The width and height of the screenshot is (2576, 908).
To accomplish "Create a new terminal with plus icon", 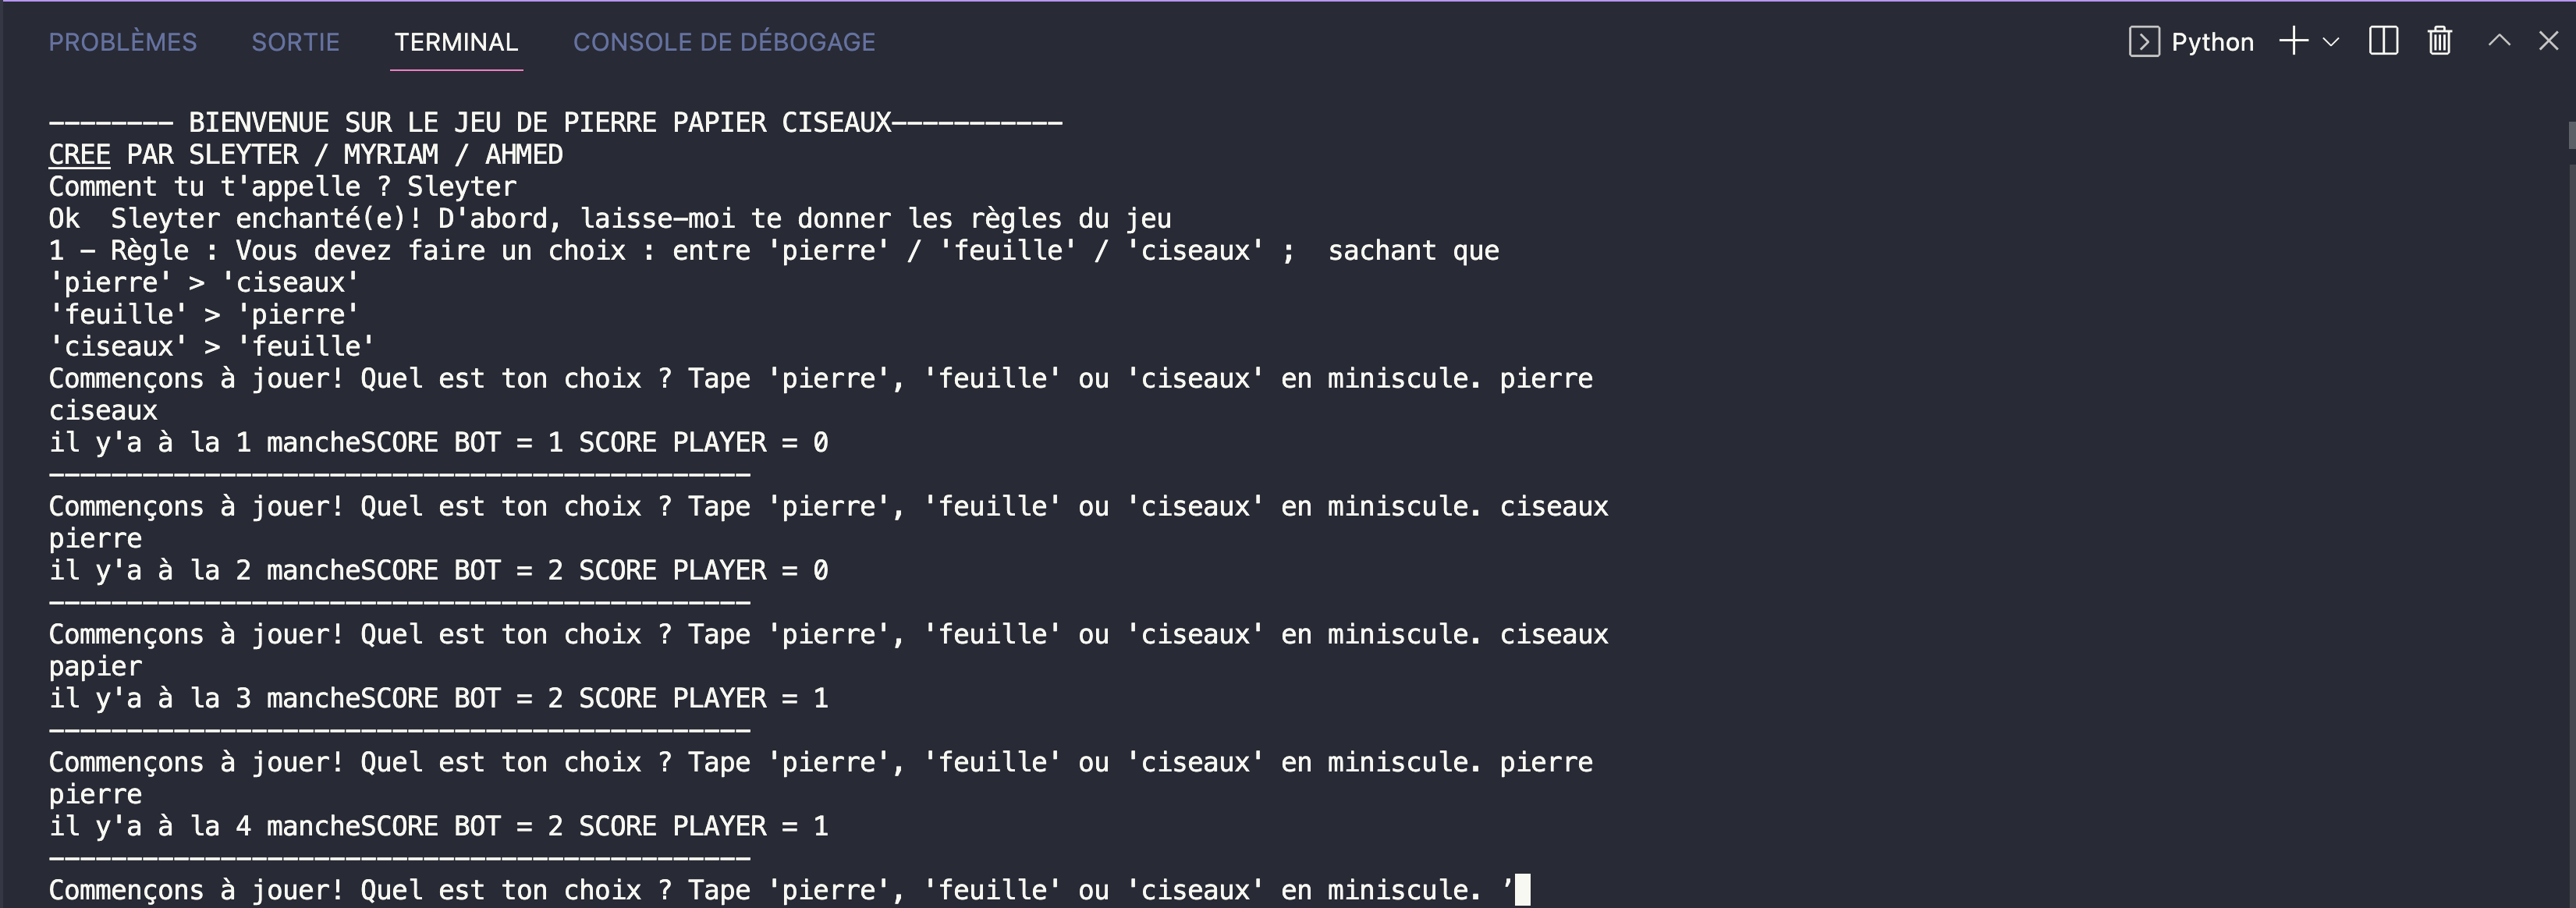I will coord(2293,41).
